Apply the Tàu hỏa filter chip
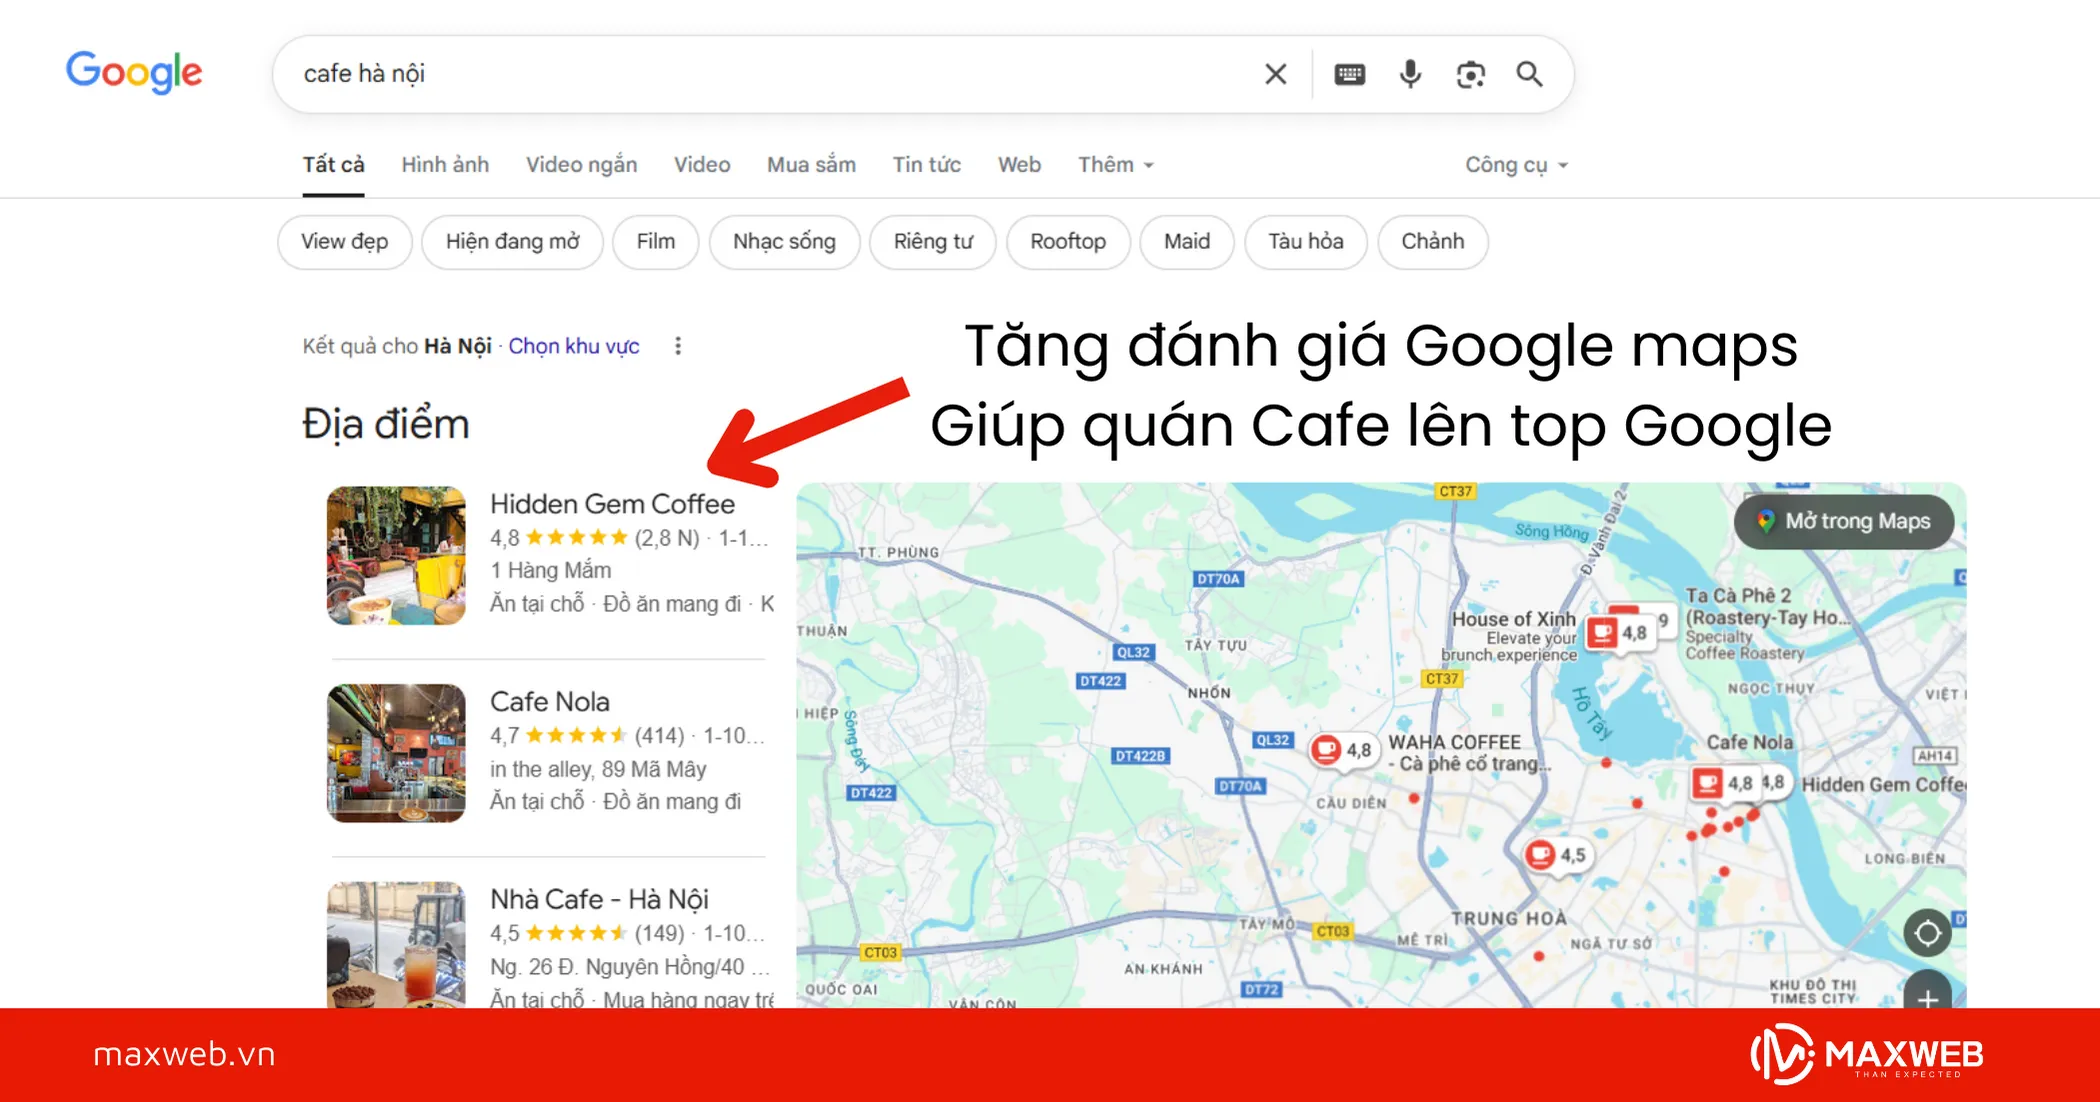The height and width of the screenshot is (1102, 2100). pyautogui.click(x=1306, y=242)
